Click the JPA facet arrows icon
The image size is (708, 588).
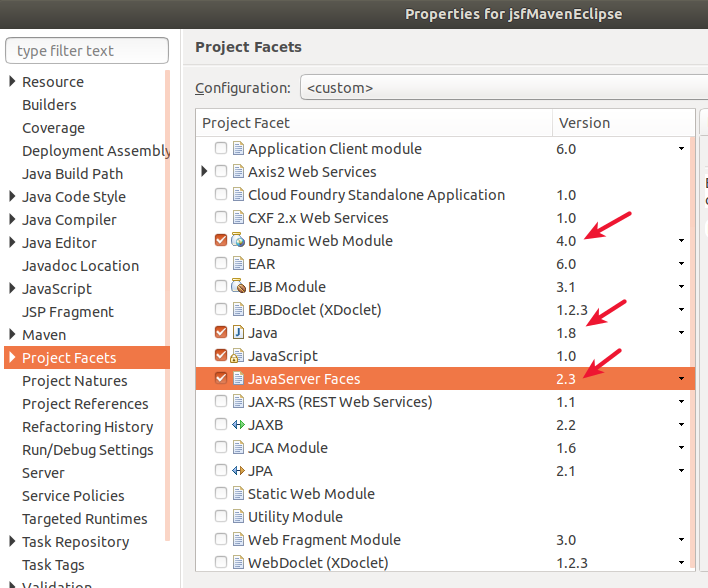coord(238,471)
